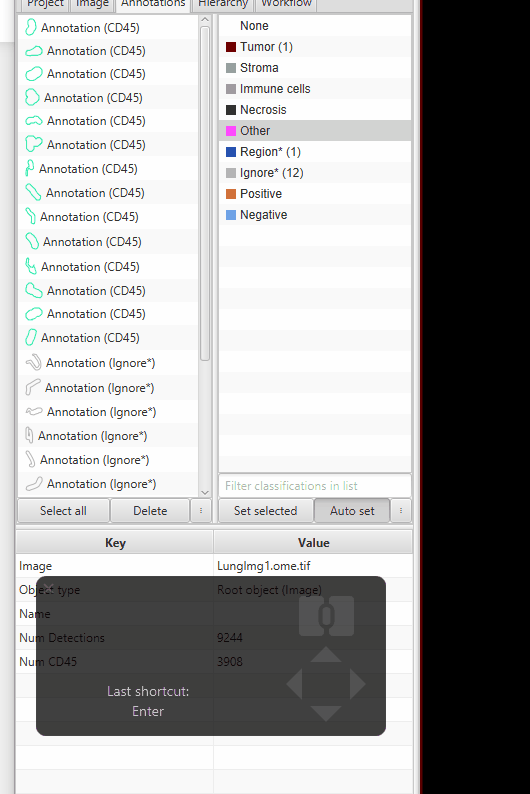Click the annotation list scroll up arrow
The height and width of the screenshot is (794, 530).
point(205,20)
